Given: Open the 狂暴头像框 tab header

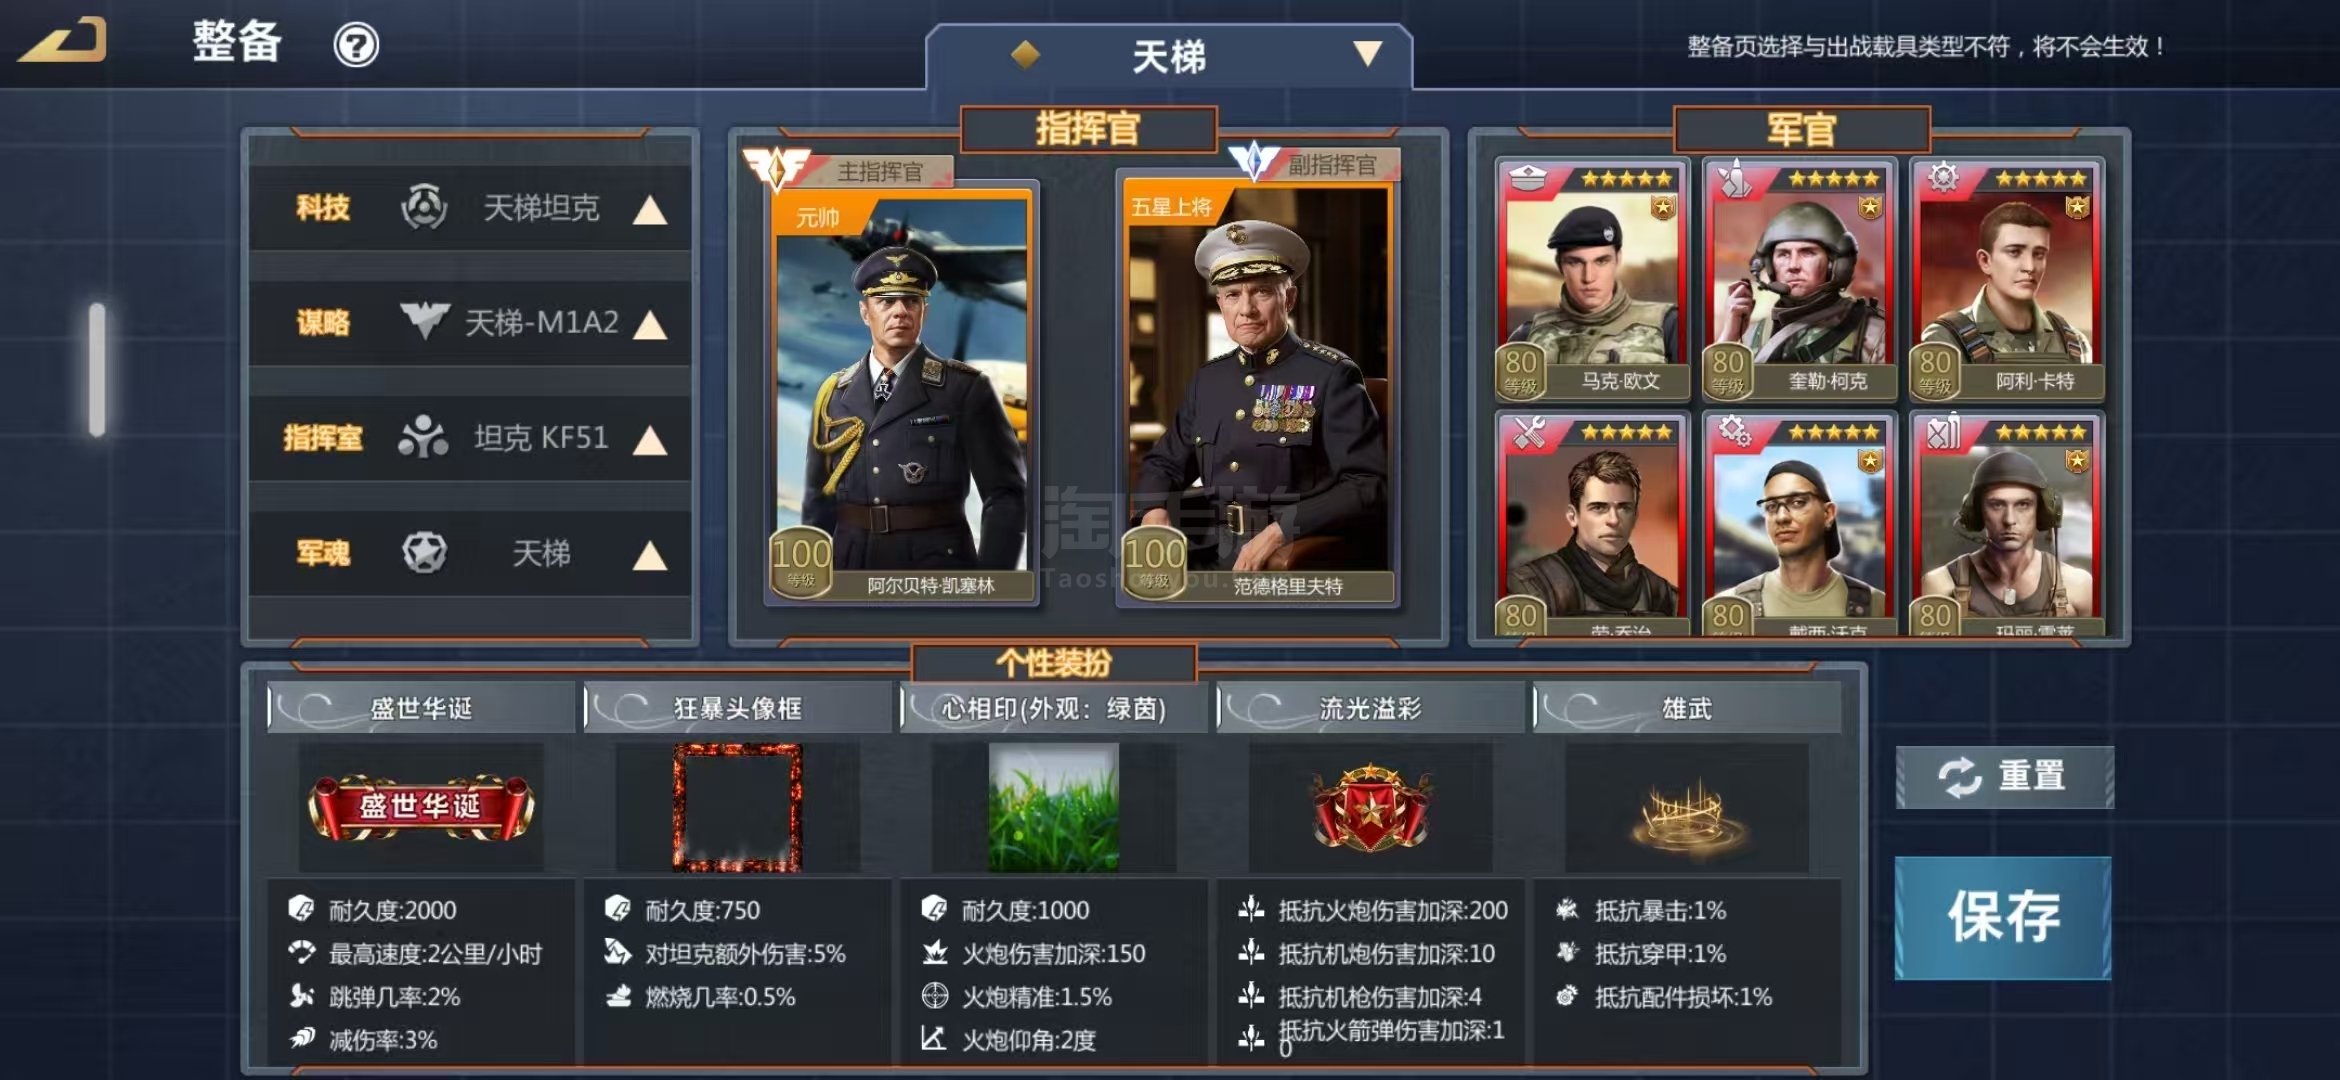Looking at the screenshot, I should coord(738,708).
